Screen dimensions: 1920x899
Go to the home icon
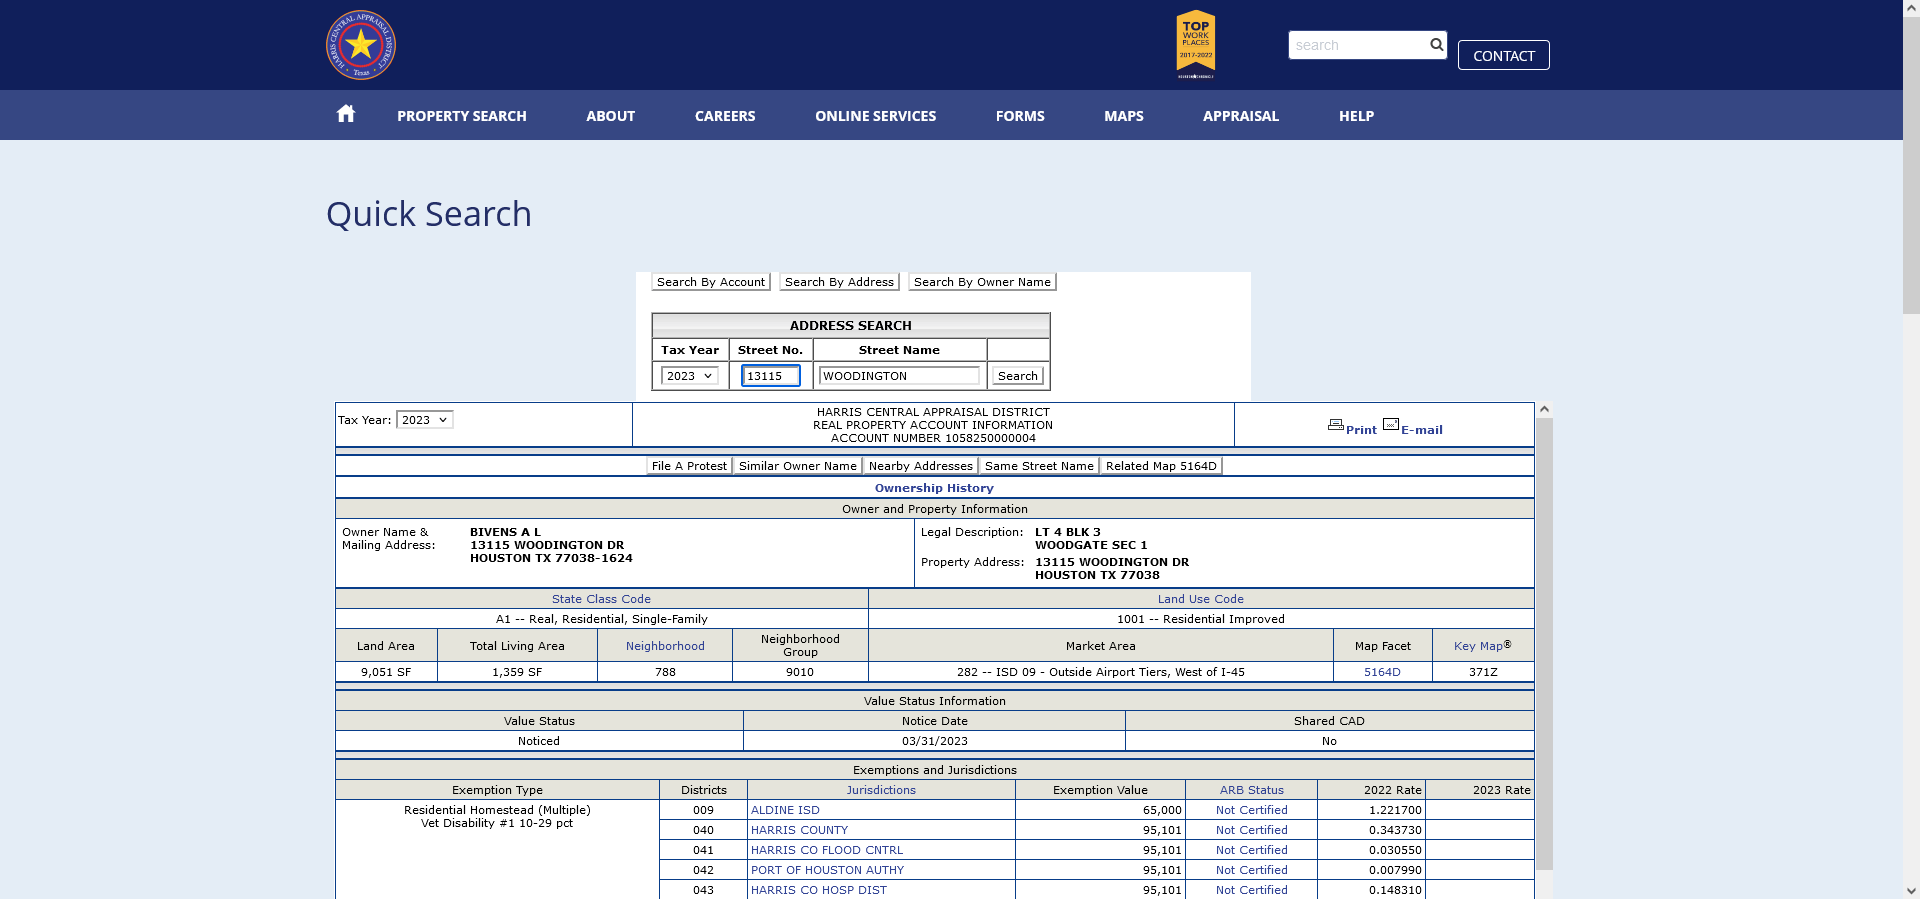pyautogui.click(x=346, y=114)
